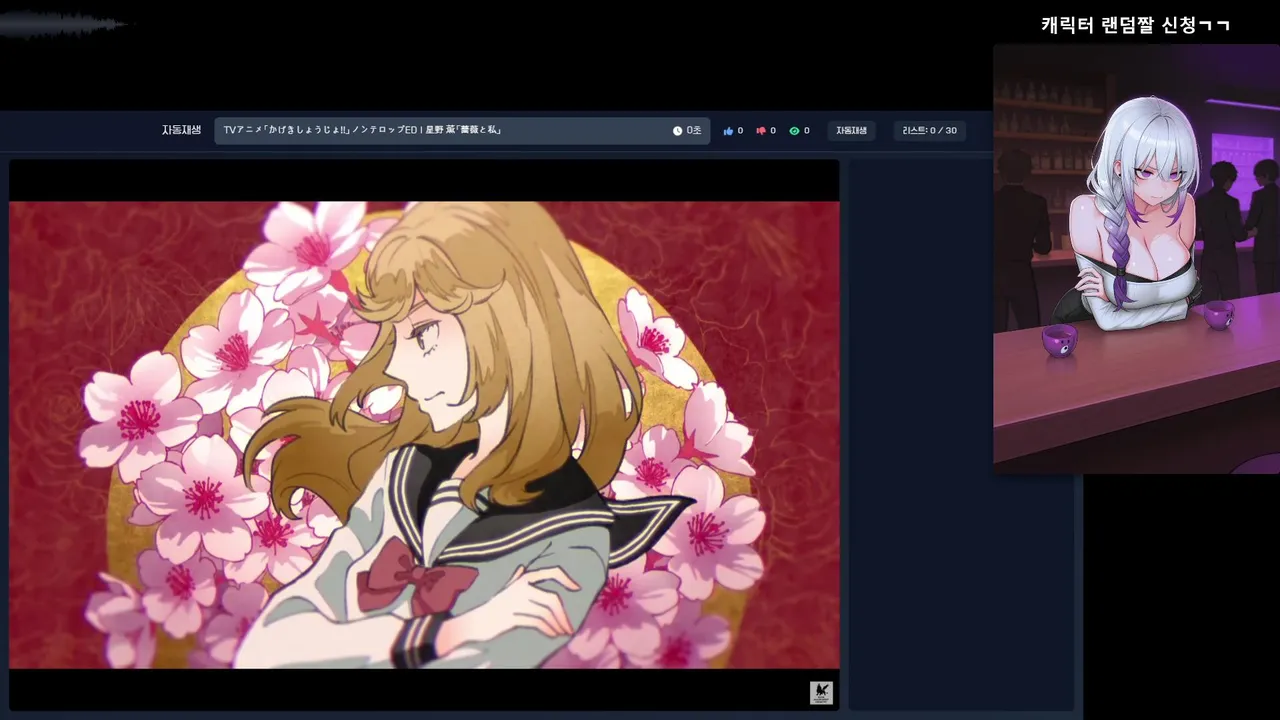Click the silver-haired character image overlay
The image size is (1280, 720).
(x=1136, y=259)
